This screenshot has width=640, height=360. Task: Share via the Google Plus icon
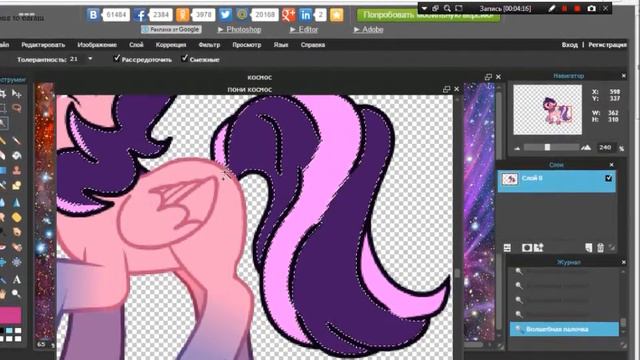pos(288,15)
